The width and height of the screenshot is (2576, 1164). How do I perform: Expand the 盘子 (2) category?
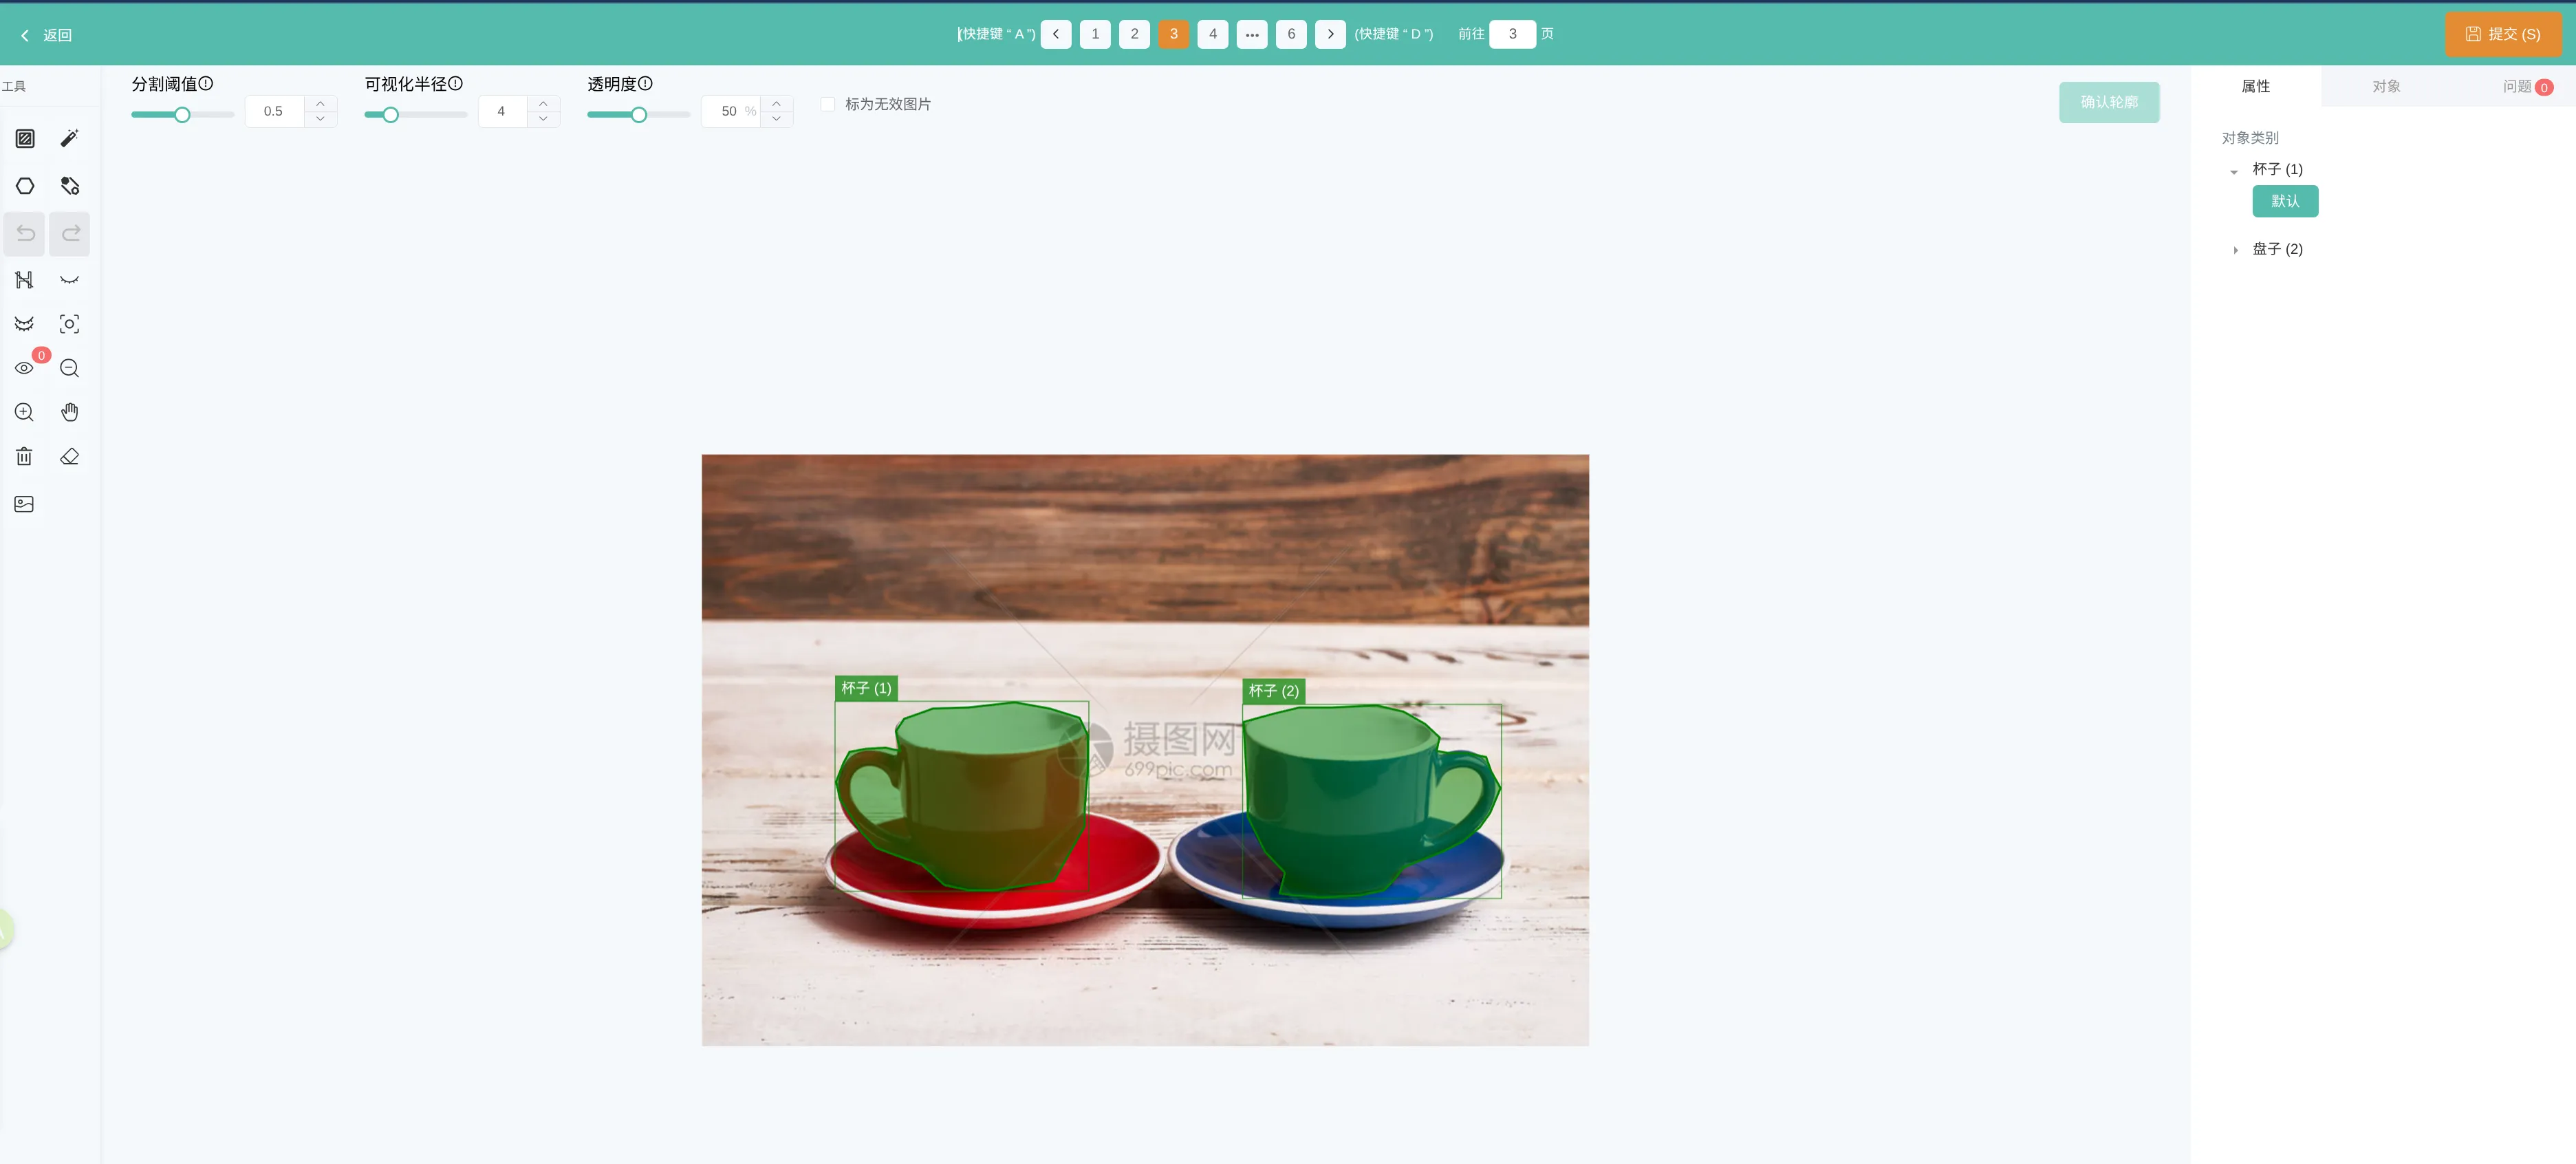point(2235,250)
